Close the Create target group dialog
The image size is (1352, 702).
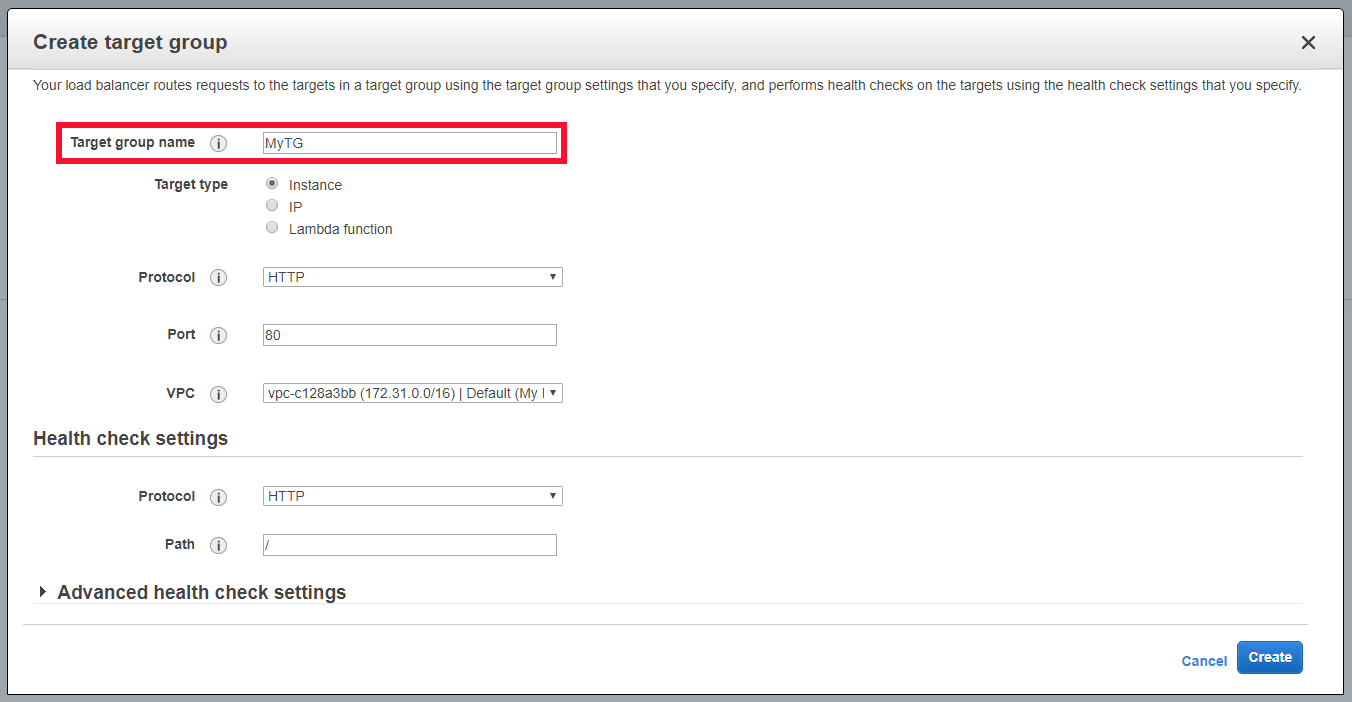pyautogui.click(x=1307, y=42)
